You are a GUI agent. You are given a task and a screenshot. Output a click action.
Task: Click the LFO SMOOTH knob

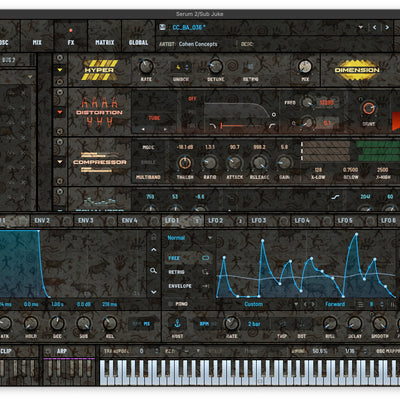(x=379, y=323)
